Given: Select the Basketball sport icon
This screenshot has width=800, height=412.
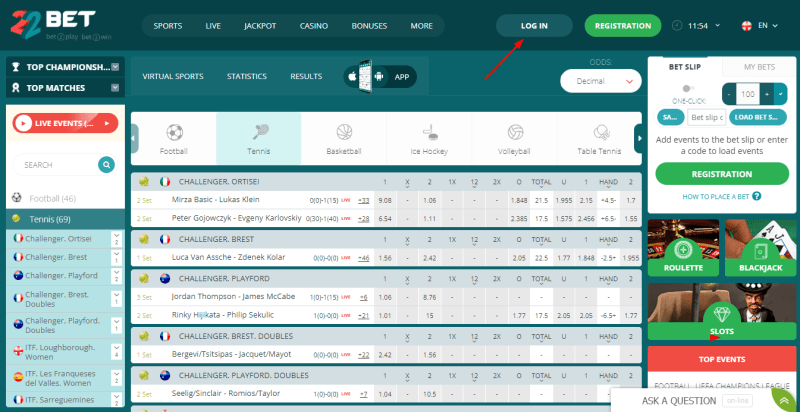Looking at the screenshot, I should [344, 133].
